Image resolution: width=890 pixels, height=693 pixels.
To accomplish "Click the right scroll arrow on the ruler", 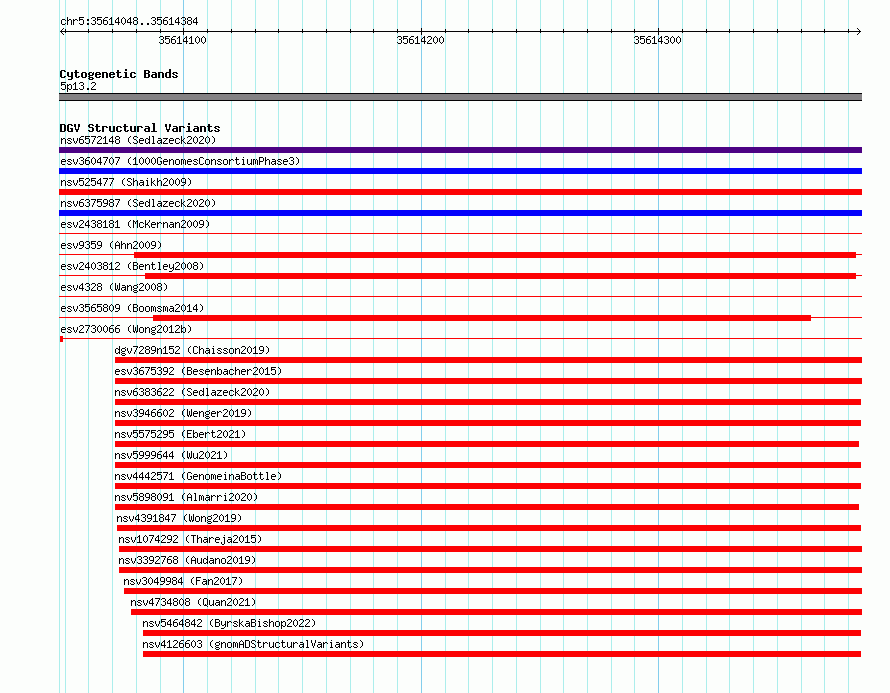I will point(858,32).
